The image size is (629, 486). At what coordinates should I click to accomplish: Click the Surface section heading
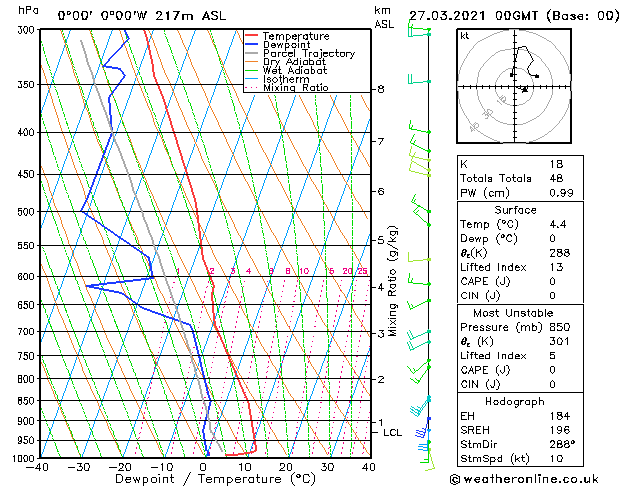click(x=515, y=210)
